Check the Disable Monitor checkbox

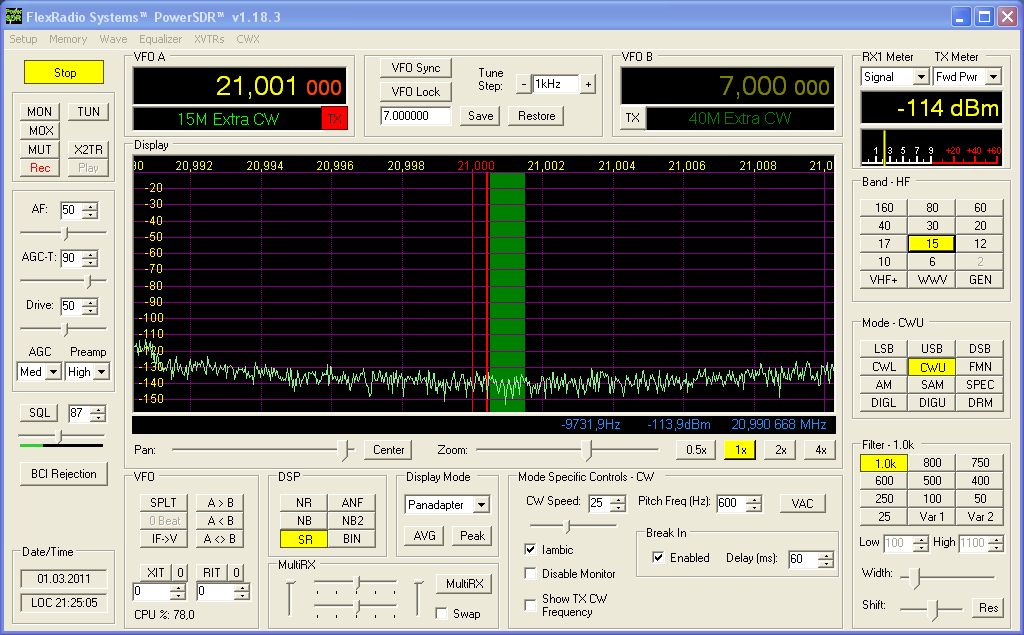(x=530, y=574)
